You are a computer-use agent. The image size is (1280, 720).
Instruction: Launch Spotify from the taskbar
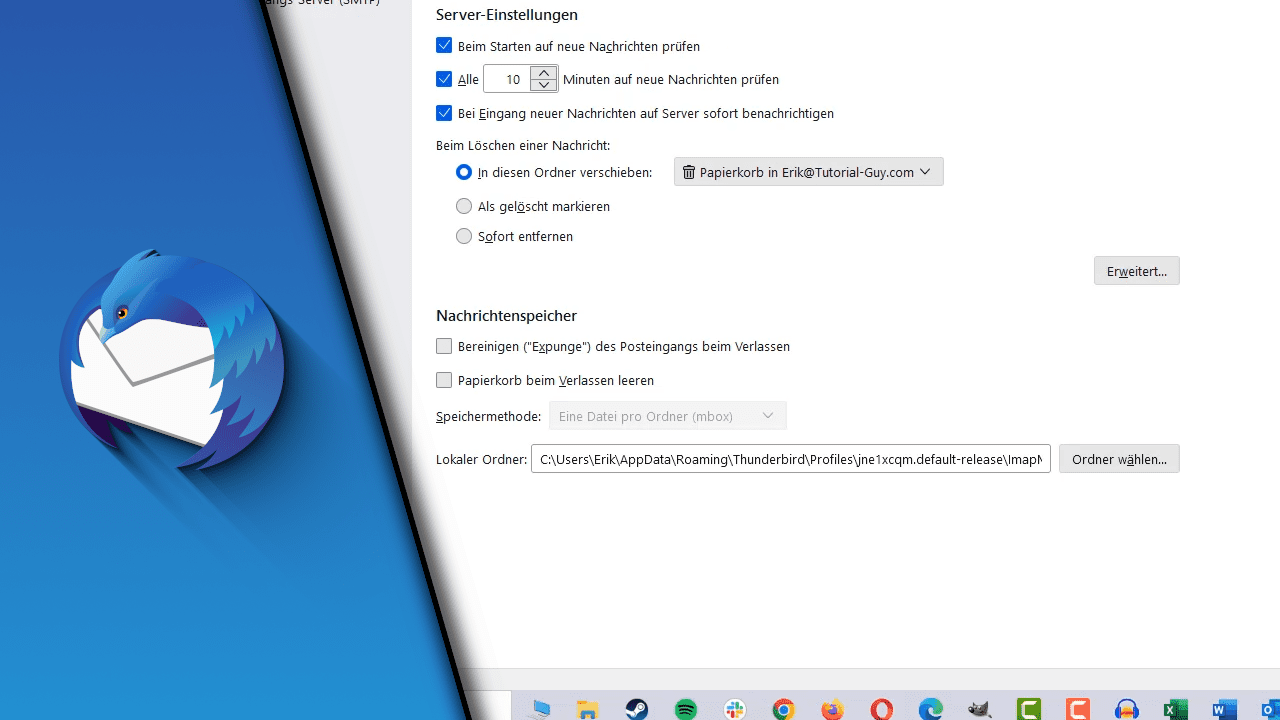pos(684,709)
